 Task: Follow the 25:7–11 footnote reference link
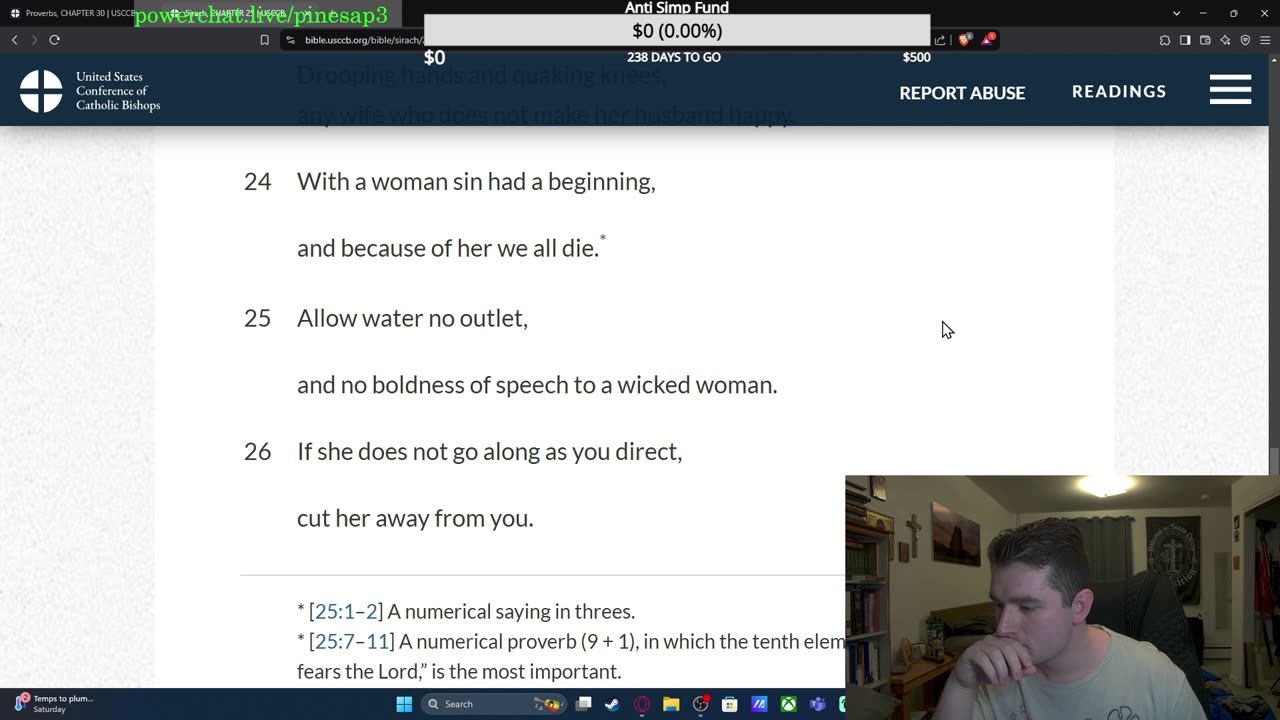352,641
